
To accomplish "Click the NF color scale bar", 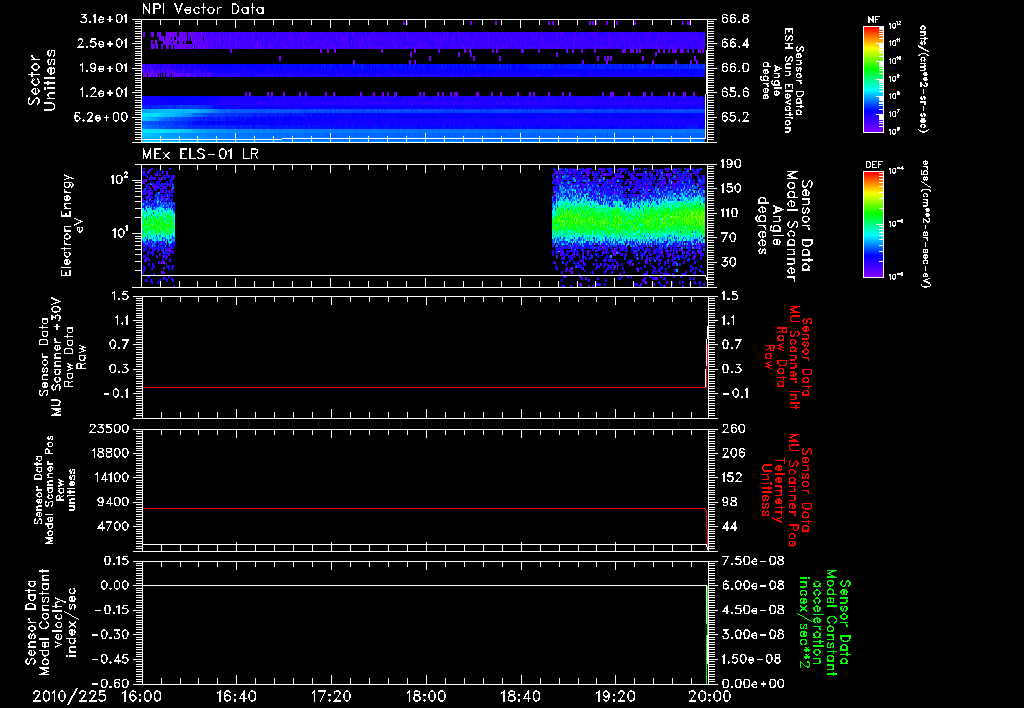I will (871, 80).
